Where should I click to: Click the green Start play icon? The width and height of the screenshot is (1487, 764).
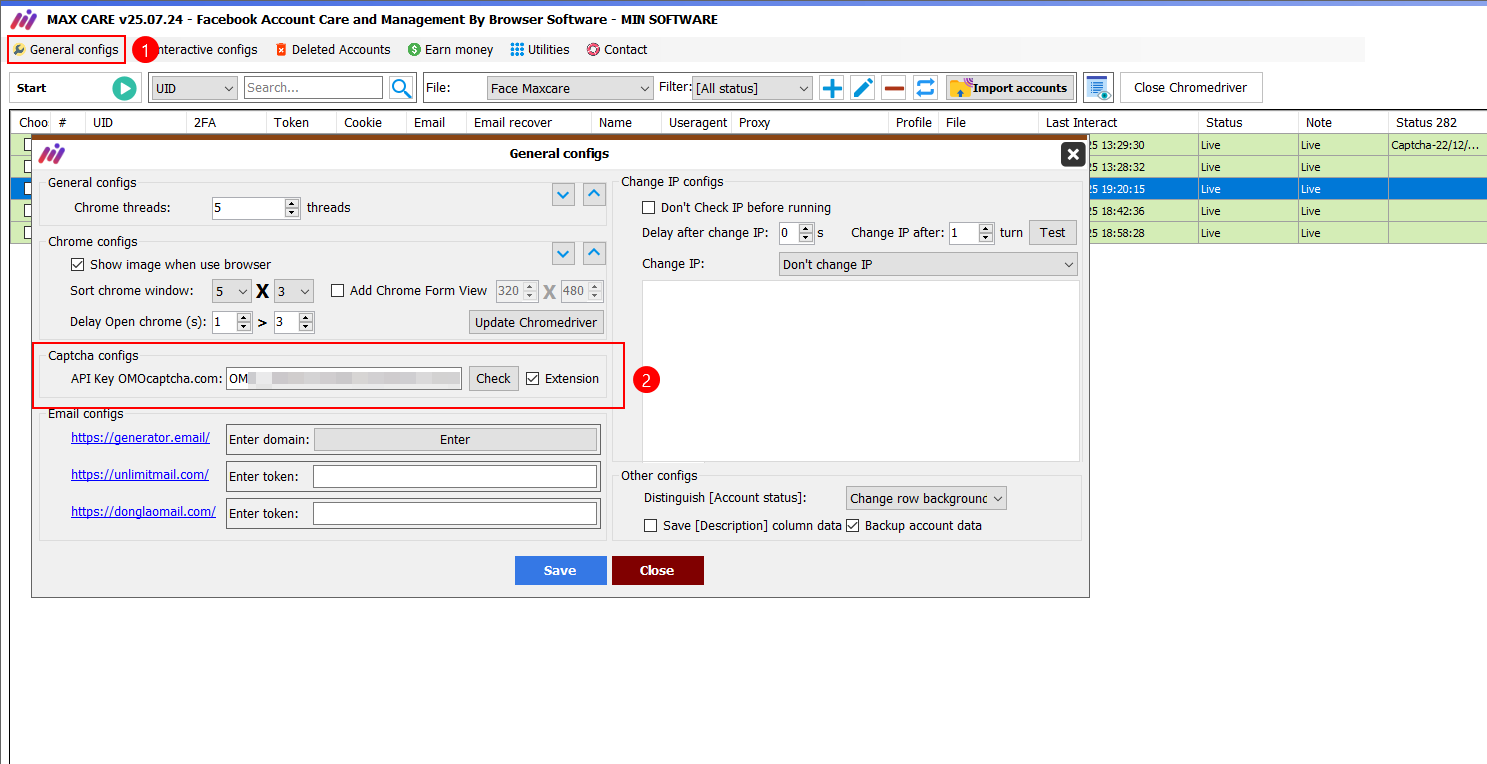[124, 88]
